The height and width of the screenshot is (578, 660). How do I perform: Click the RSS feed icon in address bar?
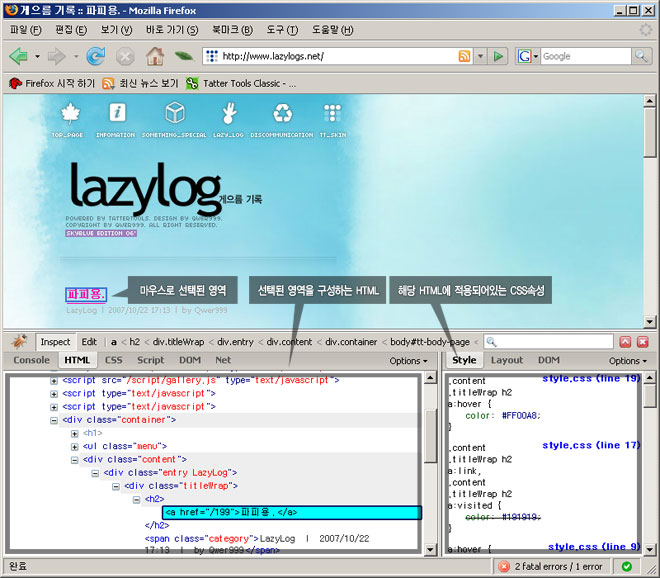point(464,56)
